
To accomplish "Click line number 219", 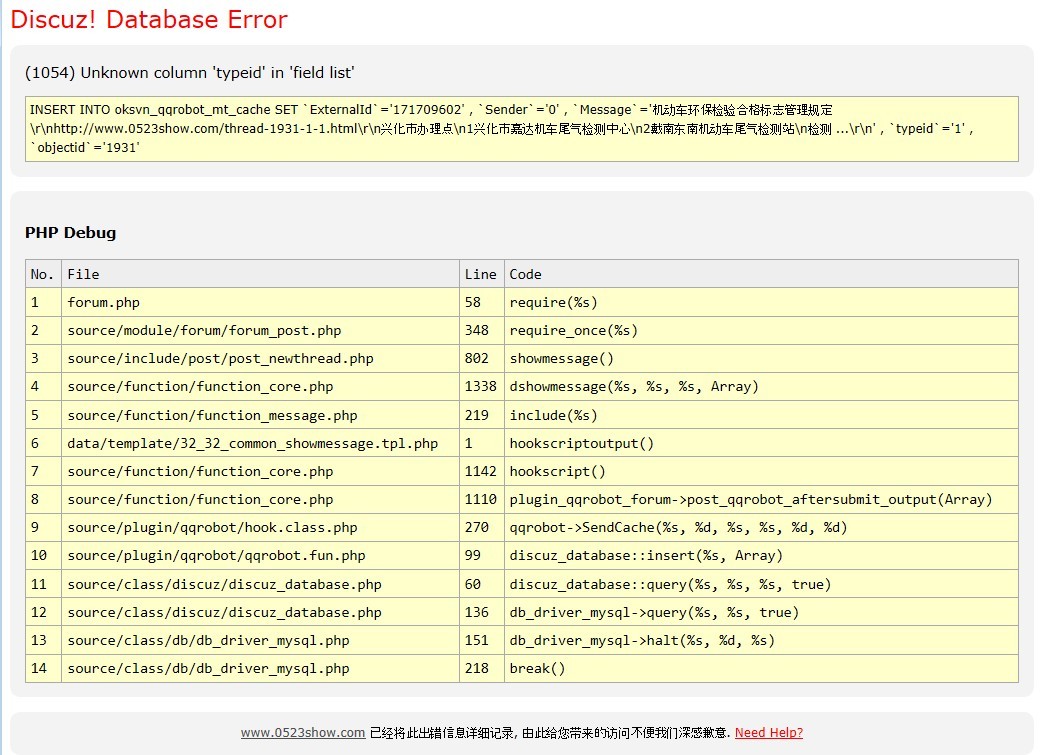I will tap(482, 415).
